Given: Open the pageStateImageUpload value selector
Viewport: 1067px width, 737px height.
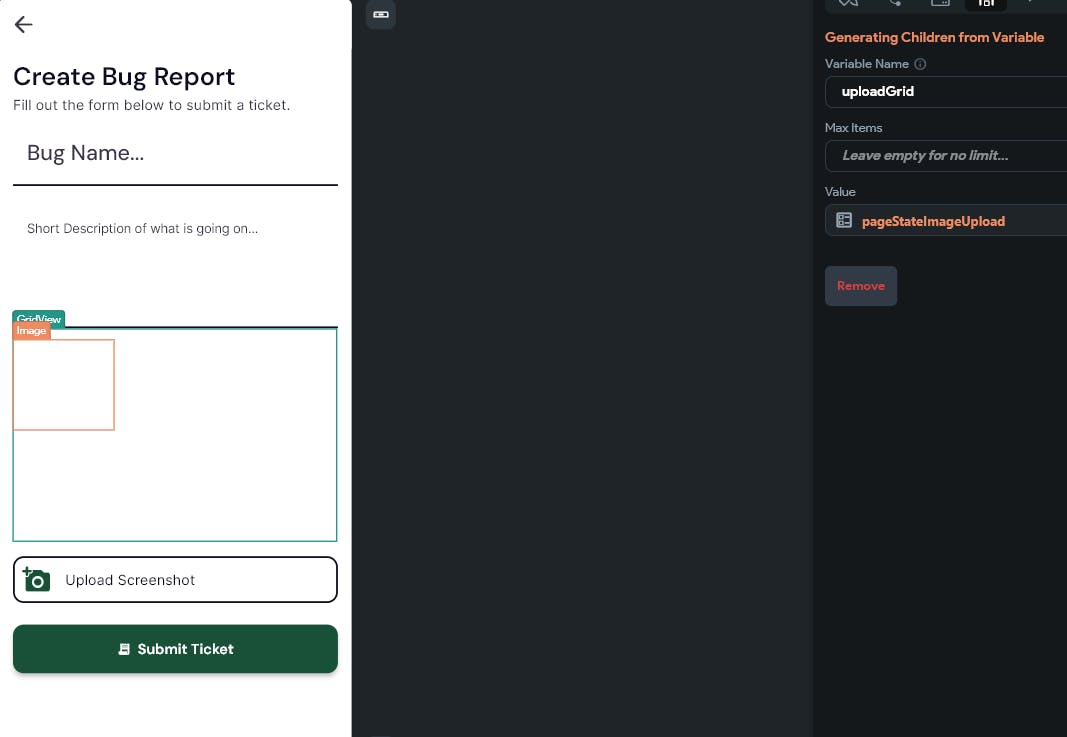Looking at the screenshot, I should pos(946,220).
